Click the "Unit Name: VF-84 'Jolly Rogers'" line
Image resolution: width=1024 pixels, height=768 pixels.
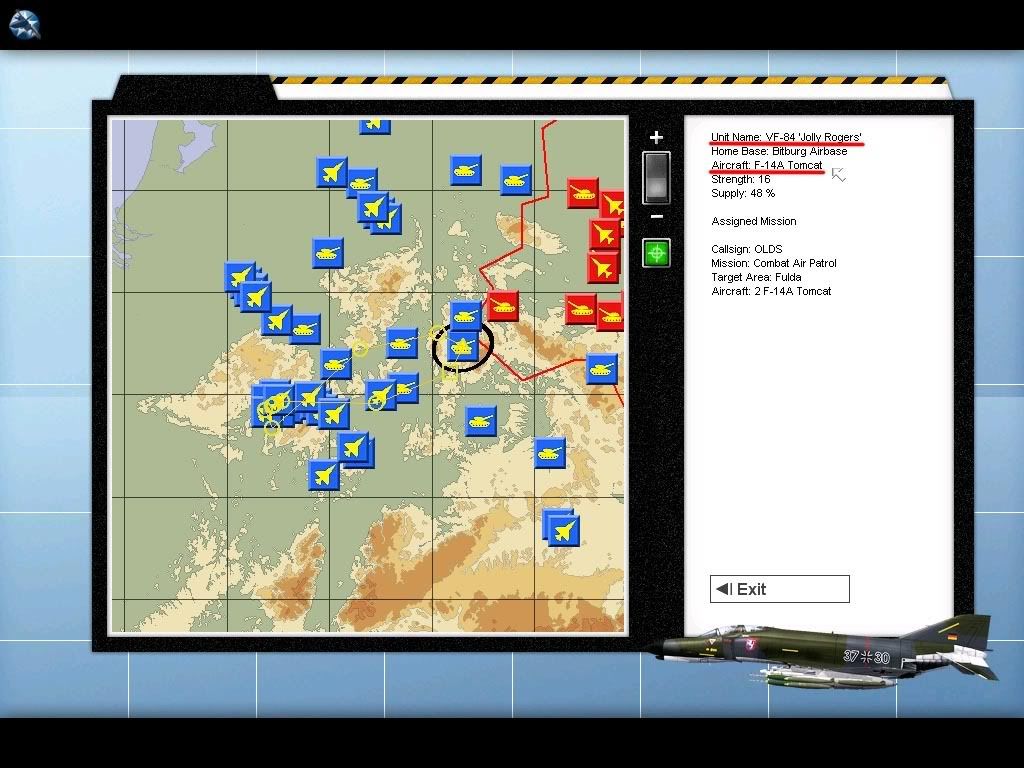[786, 137]
